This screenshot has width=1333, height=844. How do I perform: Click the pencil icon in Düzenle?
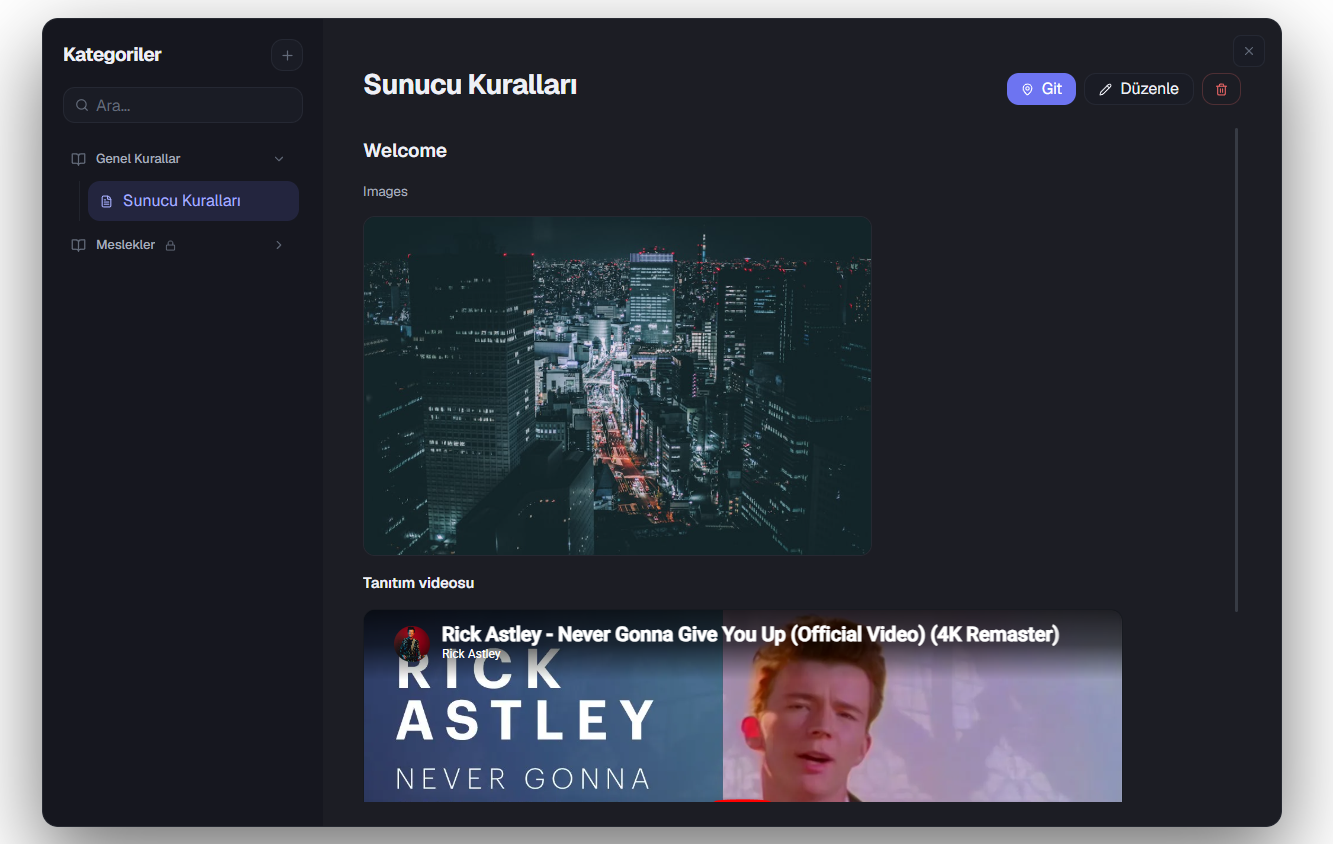click(x=1105, y=89)
